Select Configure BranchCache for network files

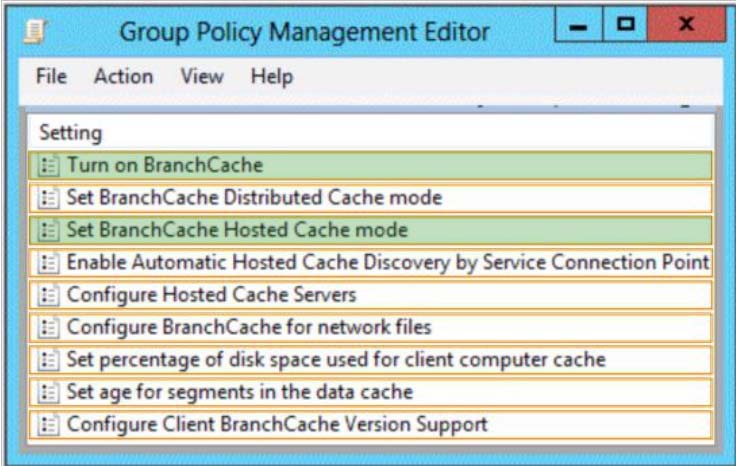[x=370, y=328]
